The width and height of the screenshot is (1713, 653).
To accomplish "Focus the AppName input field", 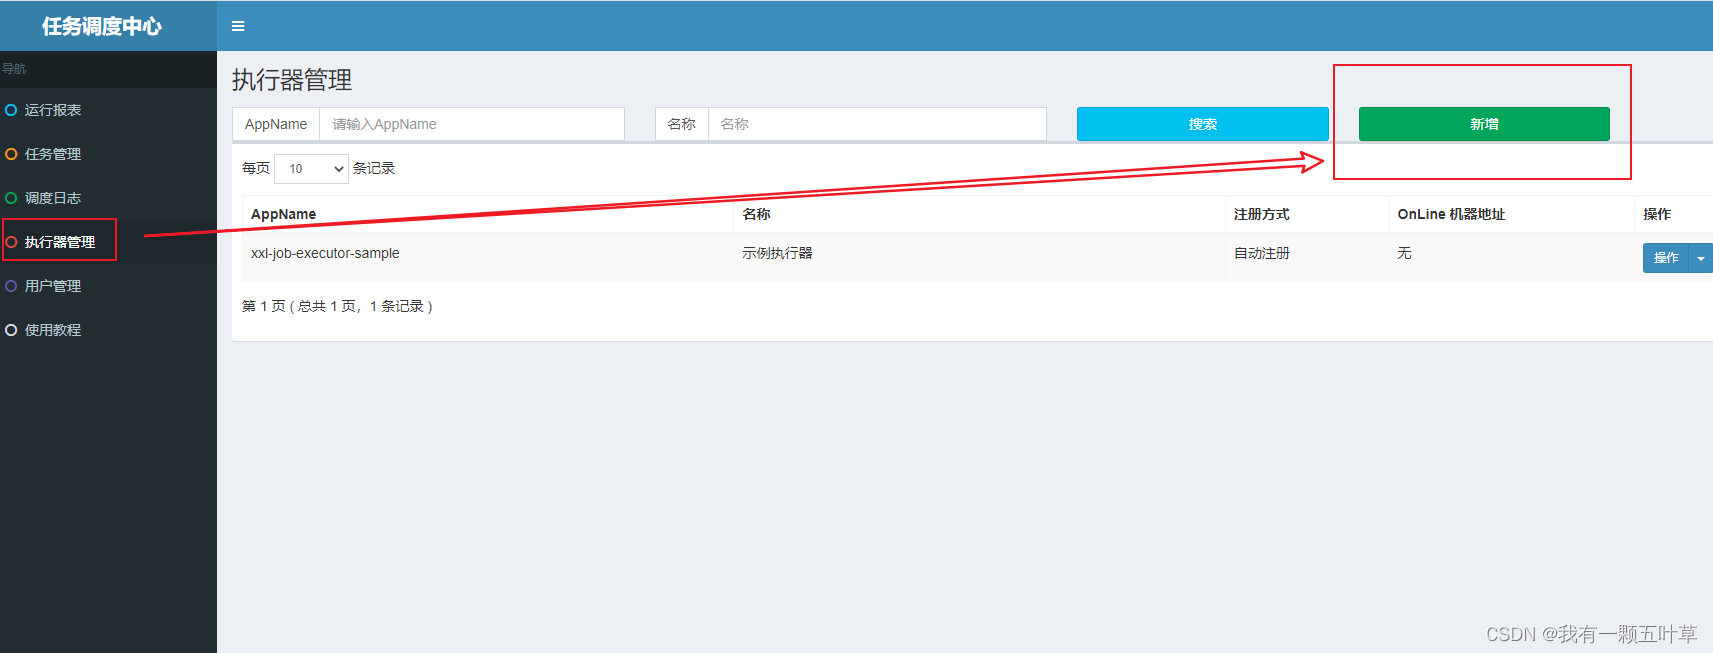I will pyautogui.click(x=472, y=124).
